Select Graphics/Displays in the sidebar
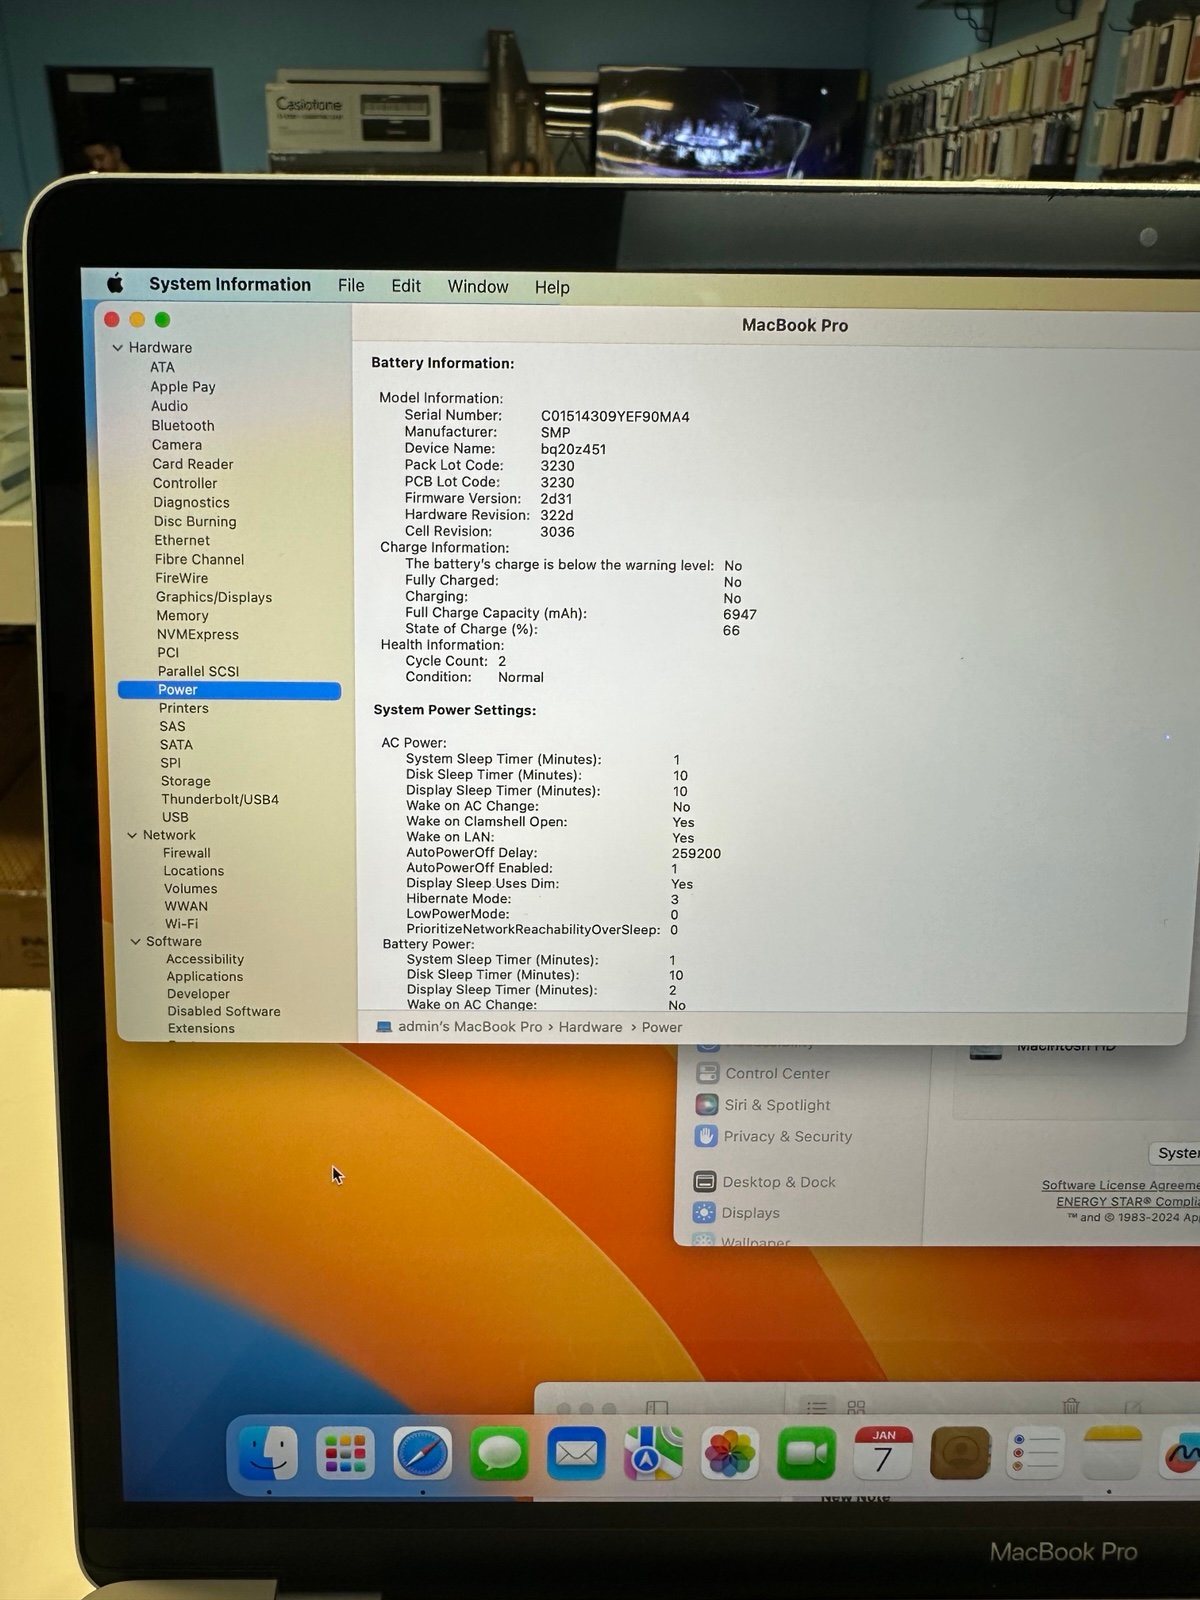The image size is (1200, 1600). [x=214, y=597]
